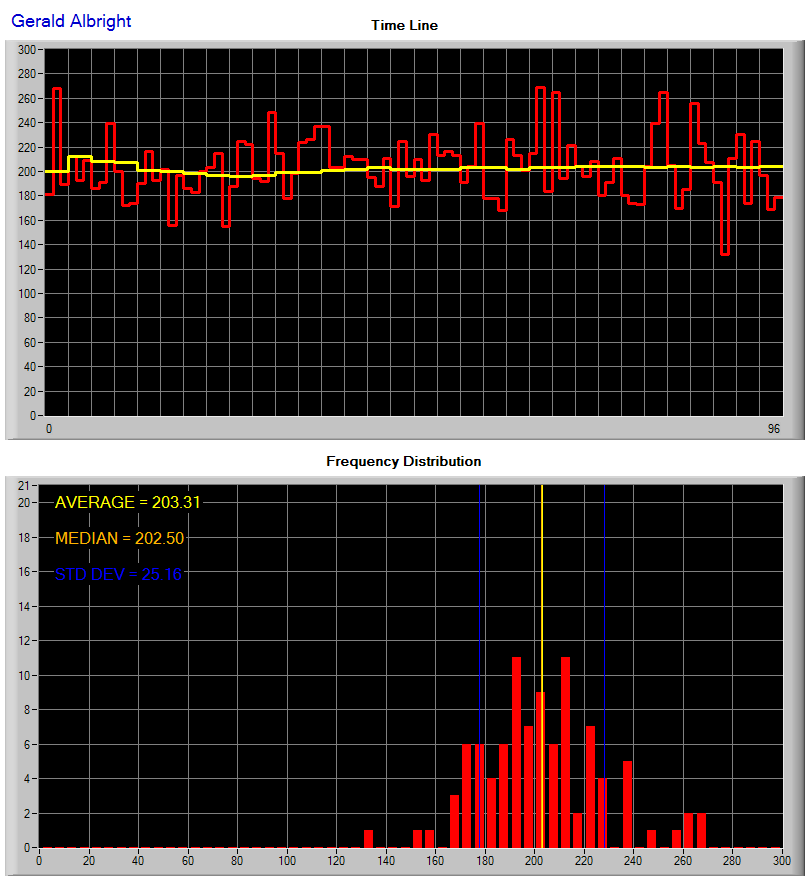Click the 0 start label on Time Line x-axis
The height and width of the screenshot is (880, 811).
(x=49, y=429)
